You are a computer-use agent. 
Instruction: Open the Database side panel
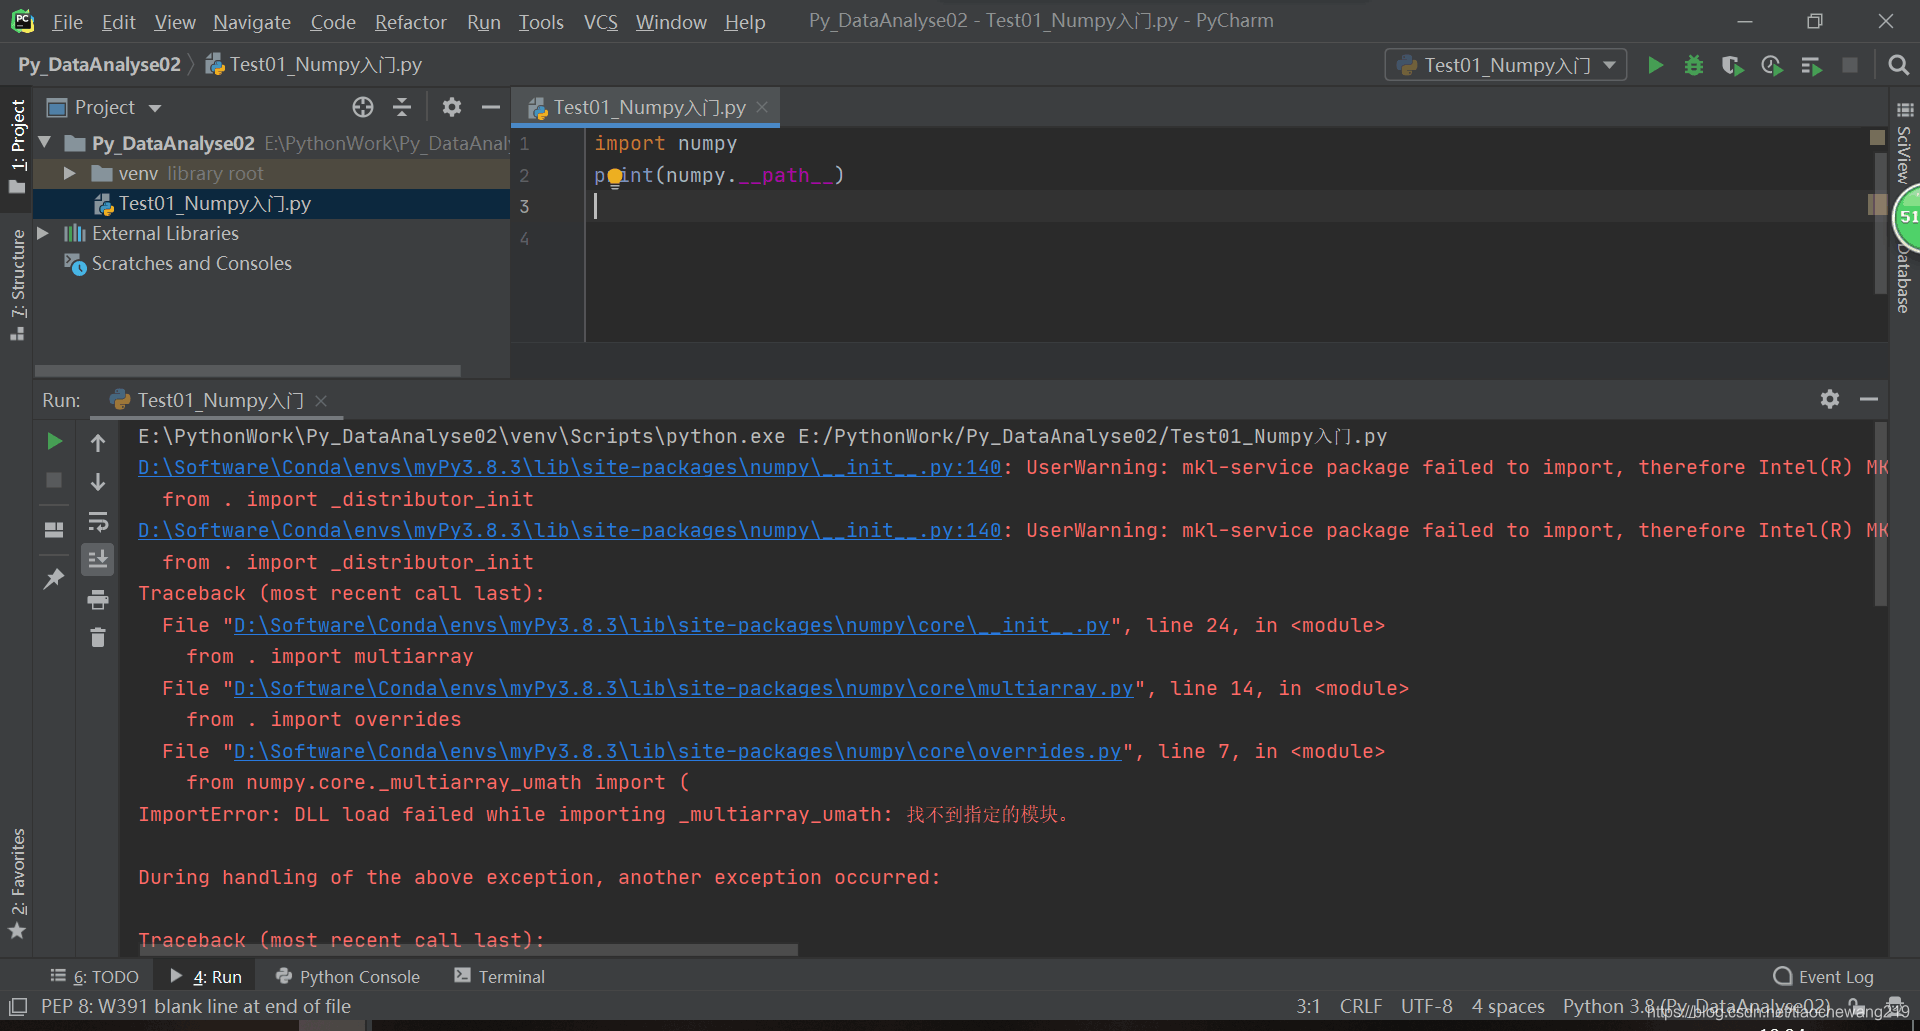point(1905,280)
